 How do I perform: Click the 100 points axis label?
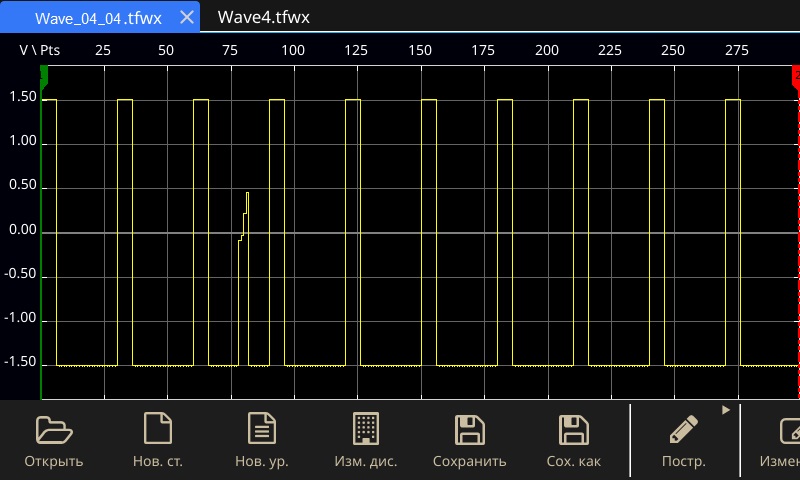coord(293,50)
